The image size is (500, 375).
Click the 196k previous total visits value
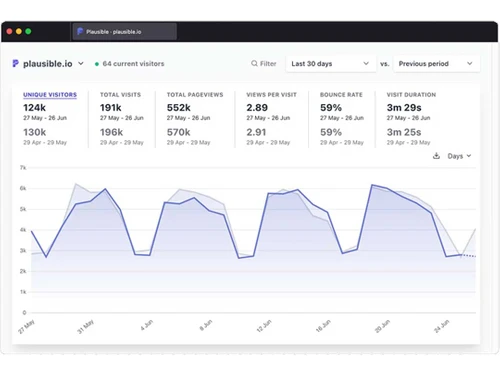[111, 132]
